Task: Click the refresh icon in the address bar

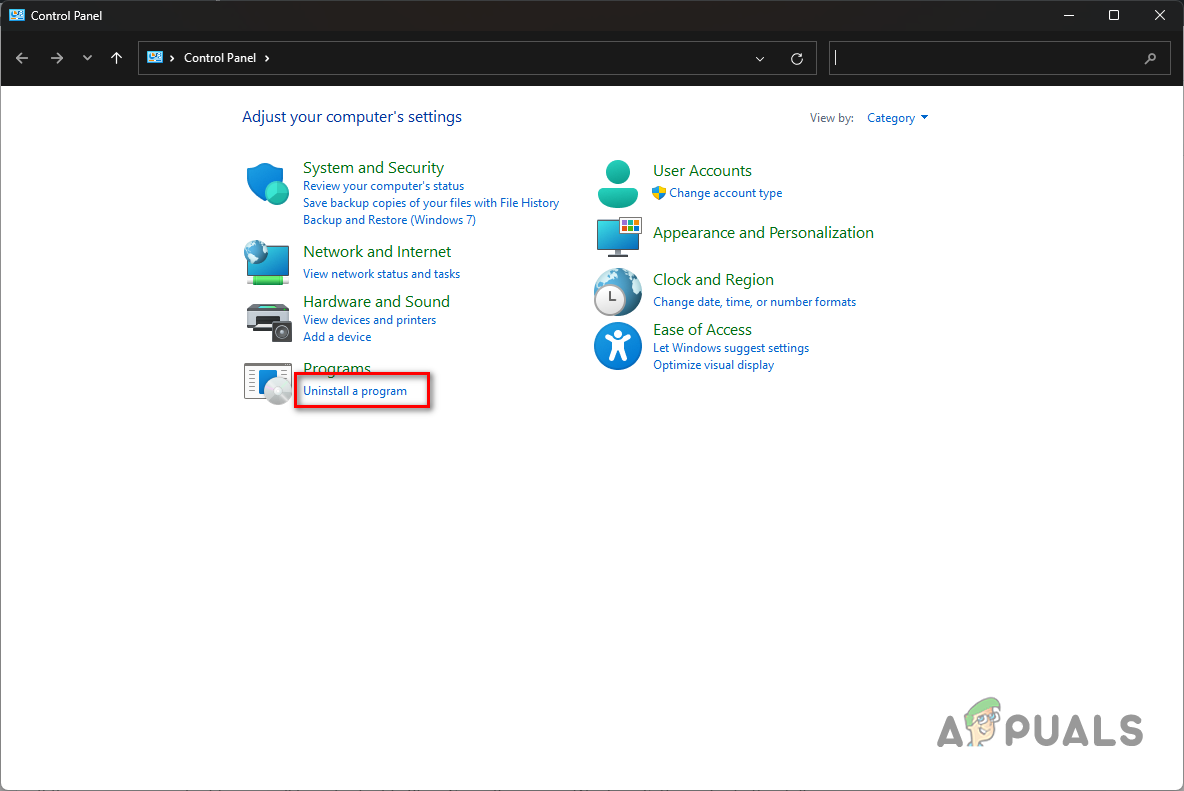Action: pos(797,58)
